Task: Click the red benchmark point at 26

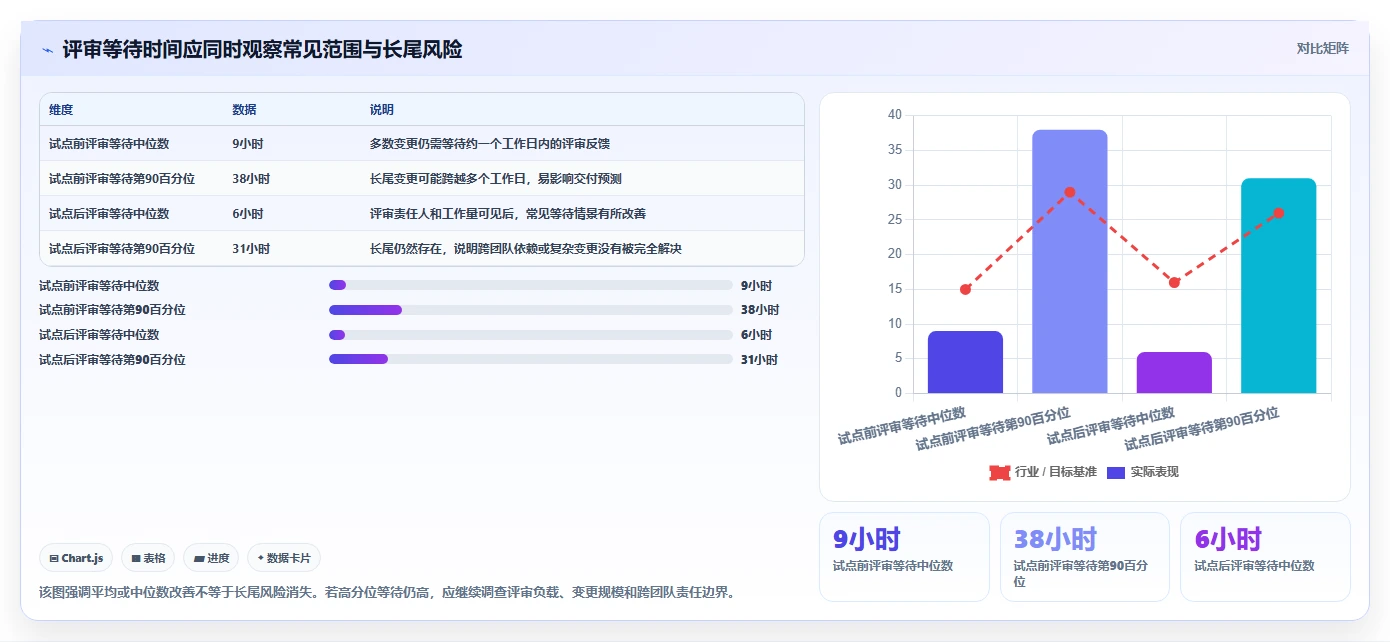Action: coord(1278,213)
